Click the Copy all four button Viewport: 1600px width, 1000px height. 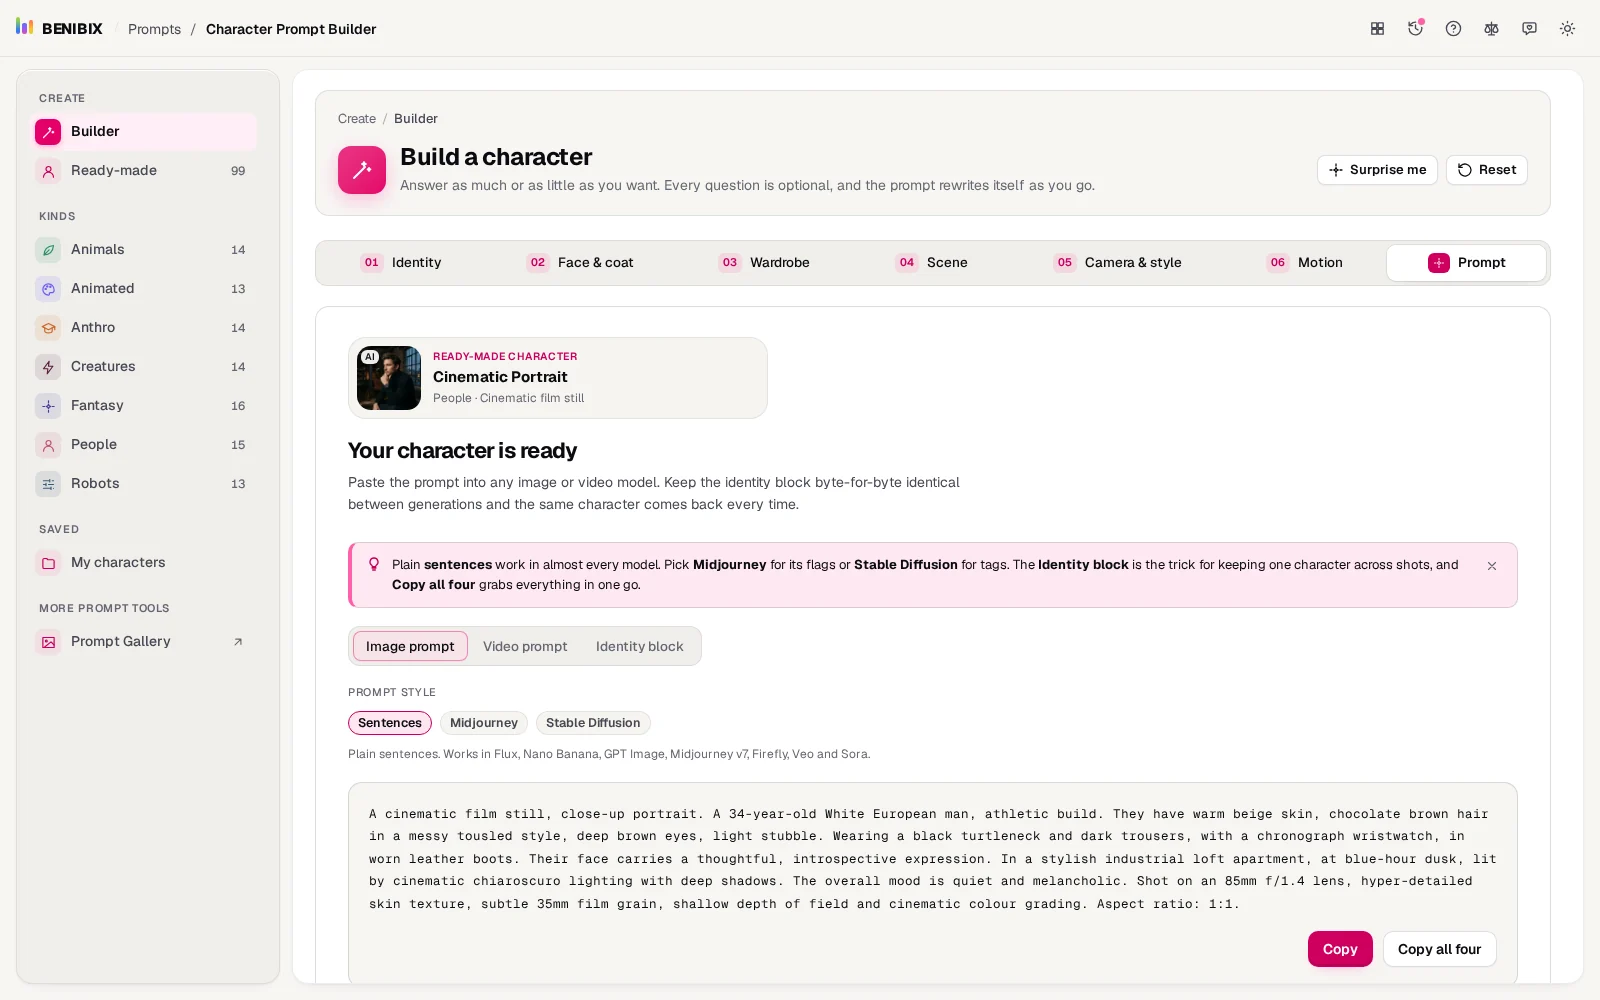[x=1439, y=949]
